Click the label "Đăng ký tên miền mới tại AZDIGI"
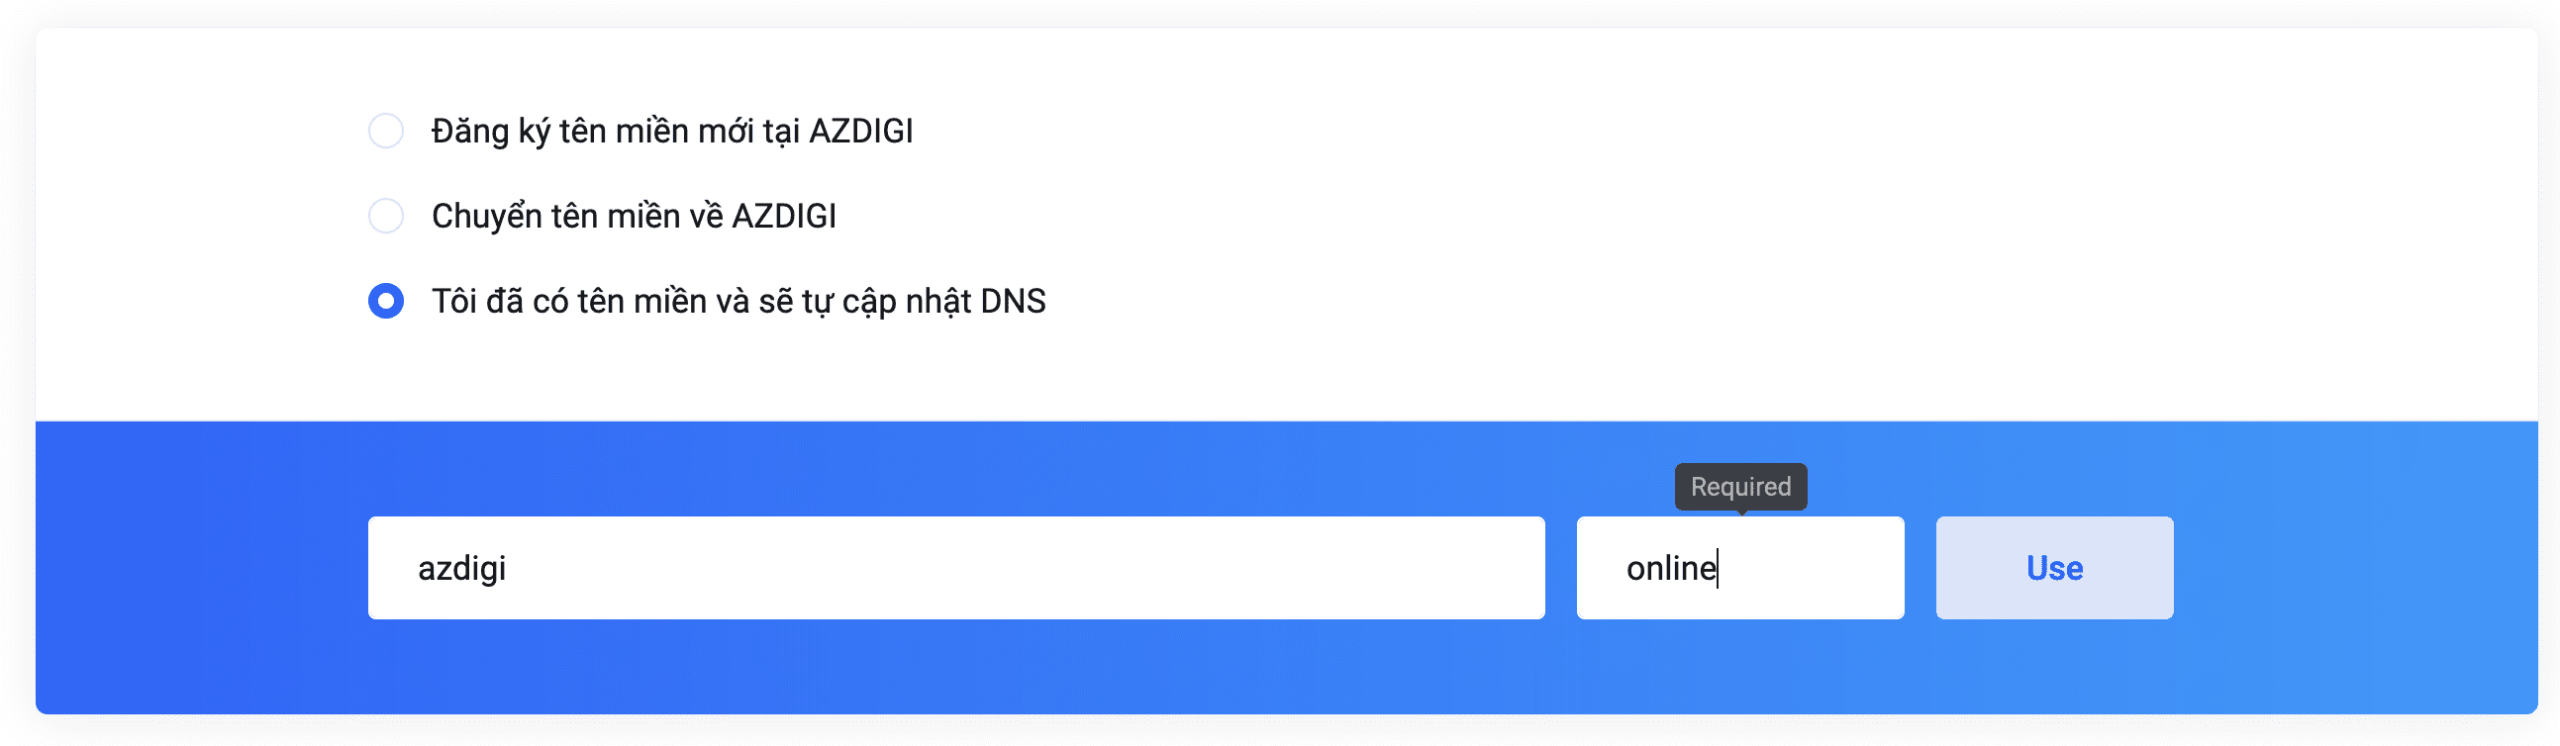The height and width of the screenshot is (746, 2560). pos(671,131)
